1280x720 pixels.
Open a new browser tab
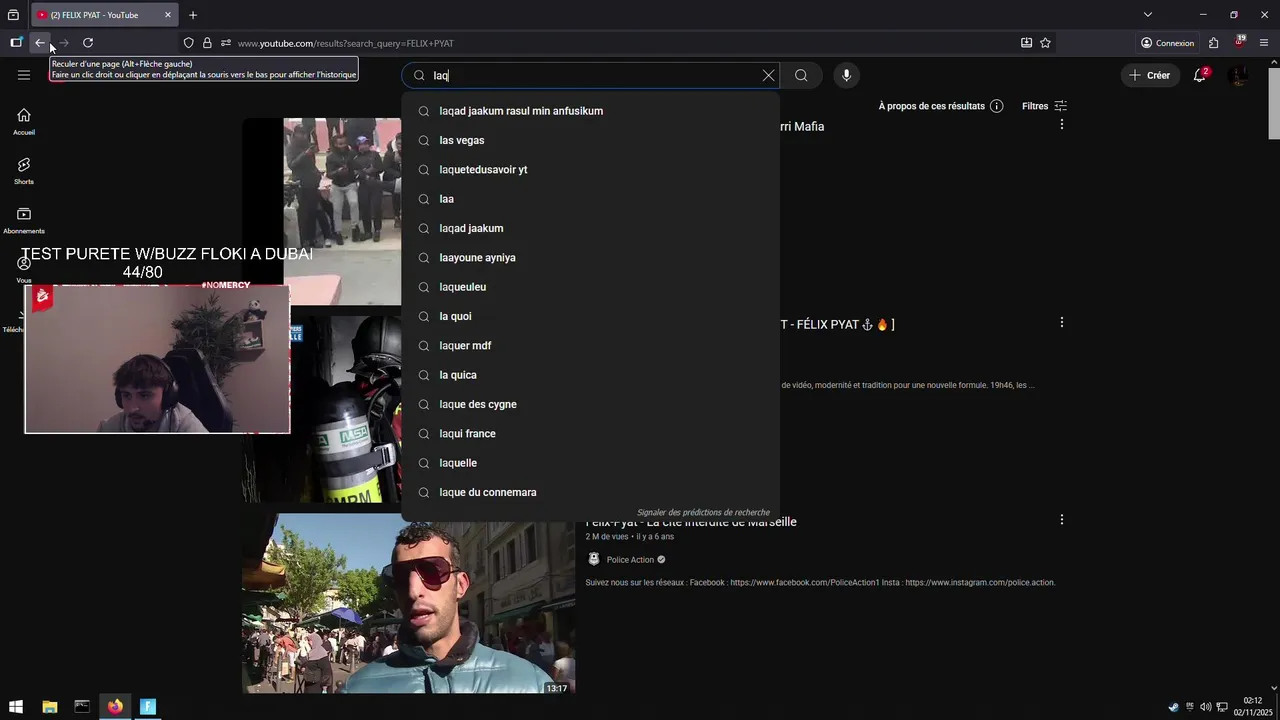pos(193,15)
